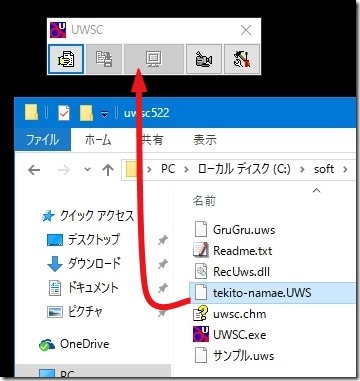The width and height of the screenshot is (360, 381).
Task: Click soft in the address breadcrumb
Action: 324,169
